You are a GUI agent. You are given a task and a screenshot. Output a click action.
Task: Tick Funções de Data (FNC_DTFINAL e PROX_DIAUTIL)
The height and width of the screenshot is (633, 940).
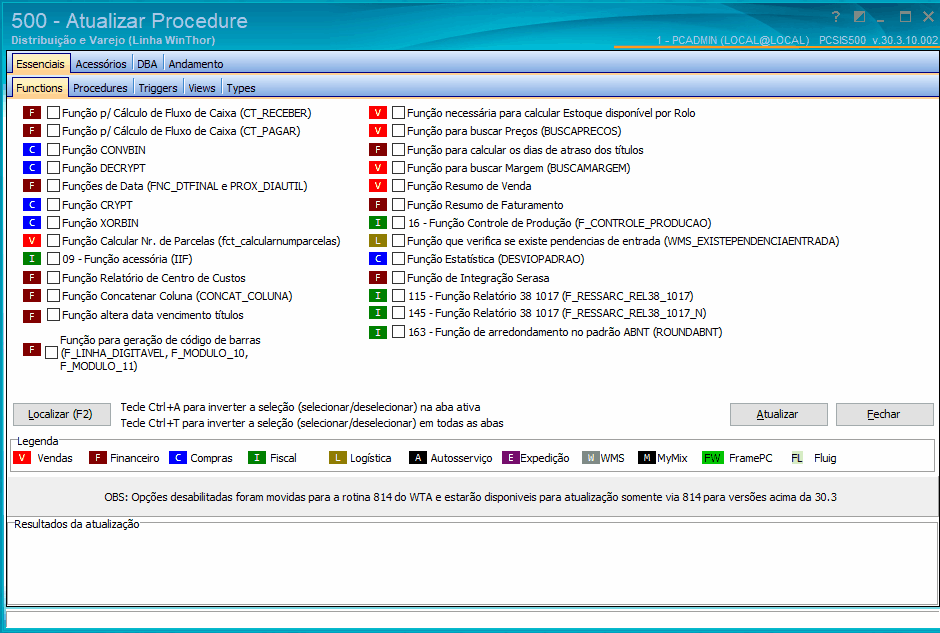(x=53, y=186)
